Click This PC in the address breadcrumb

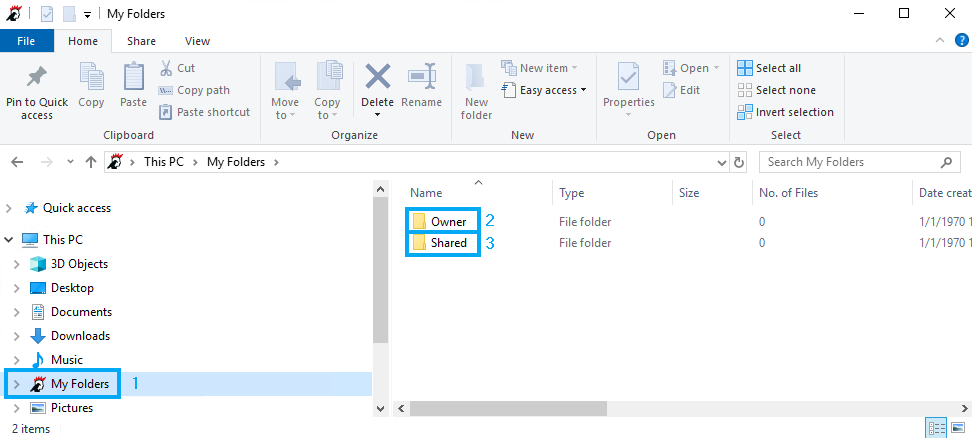point(164,162)
